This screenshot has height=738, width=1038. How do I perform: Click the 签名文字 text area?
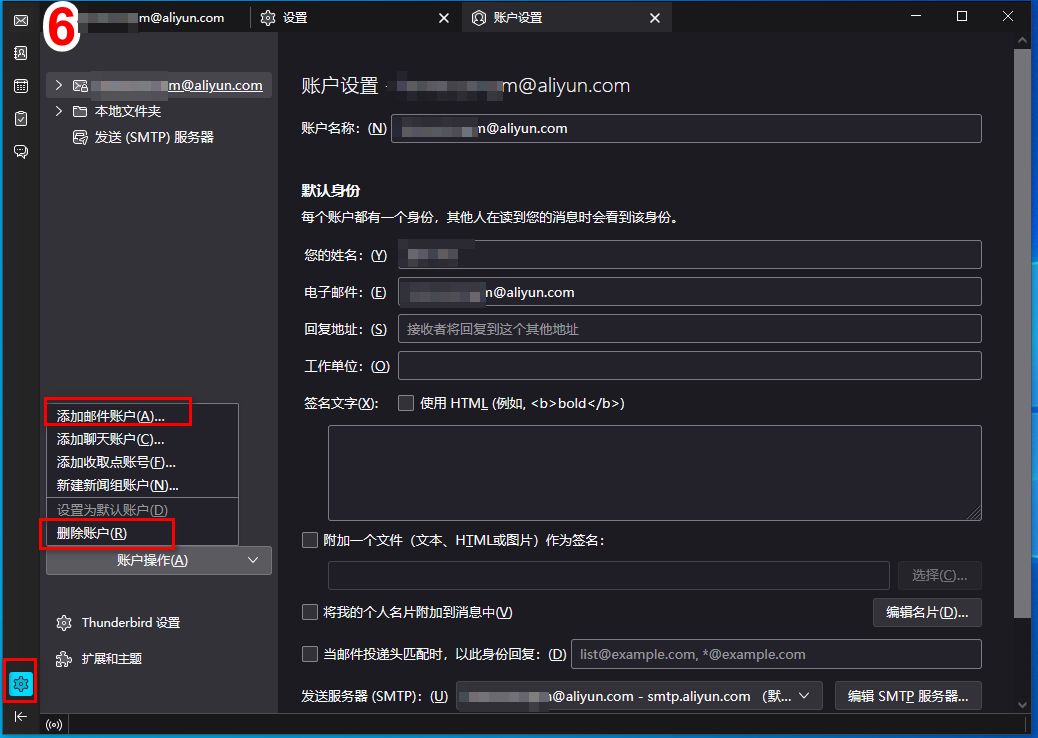tap(655, 473)
